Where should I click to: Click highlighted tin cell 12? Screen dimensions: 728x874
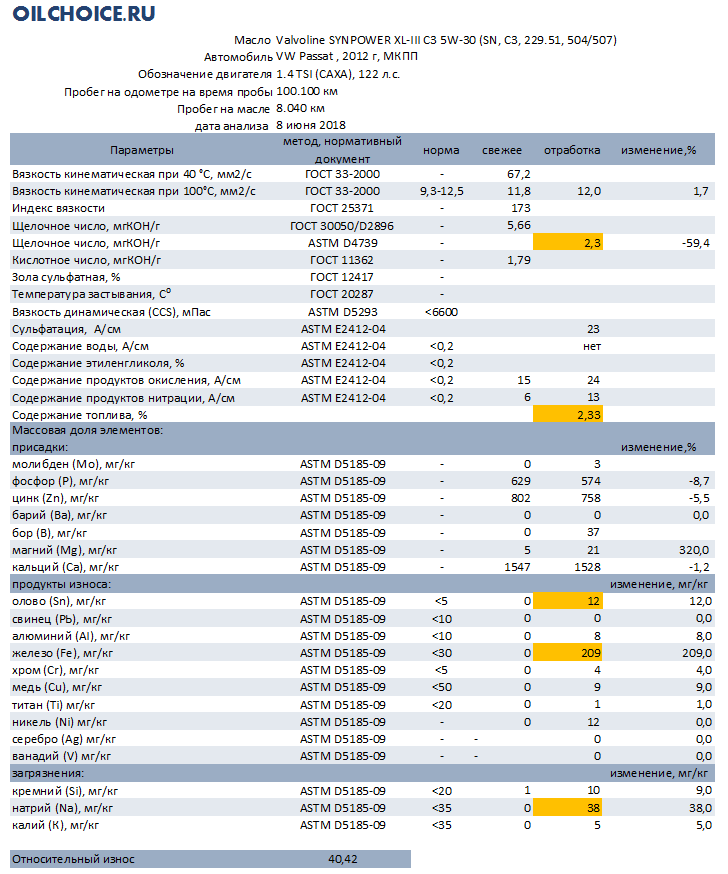(567, 601)
